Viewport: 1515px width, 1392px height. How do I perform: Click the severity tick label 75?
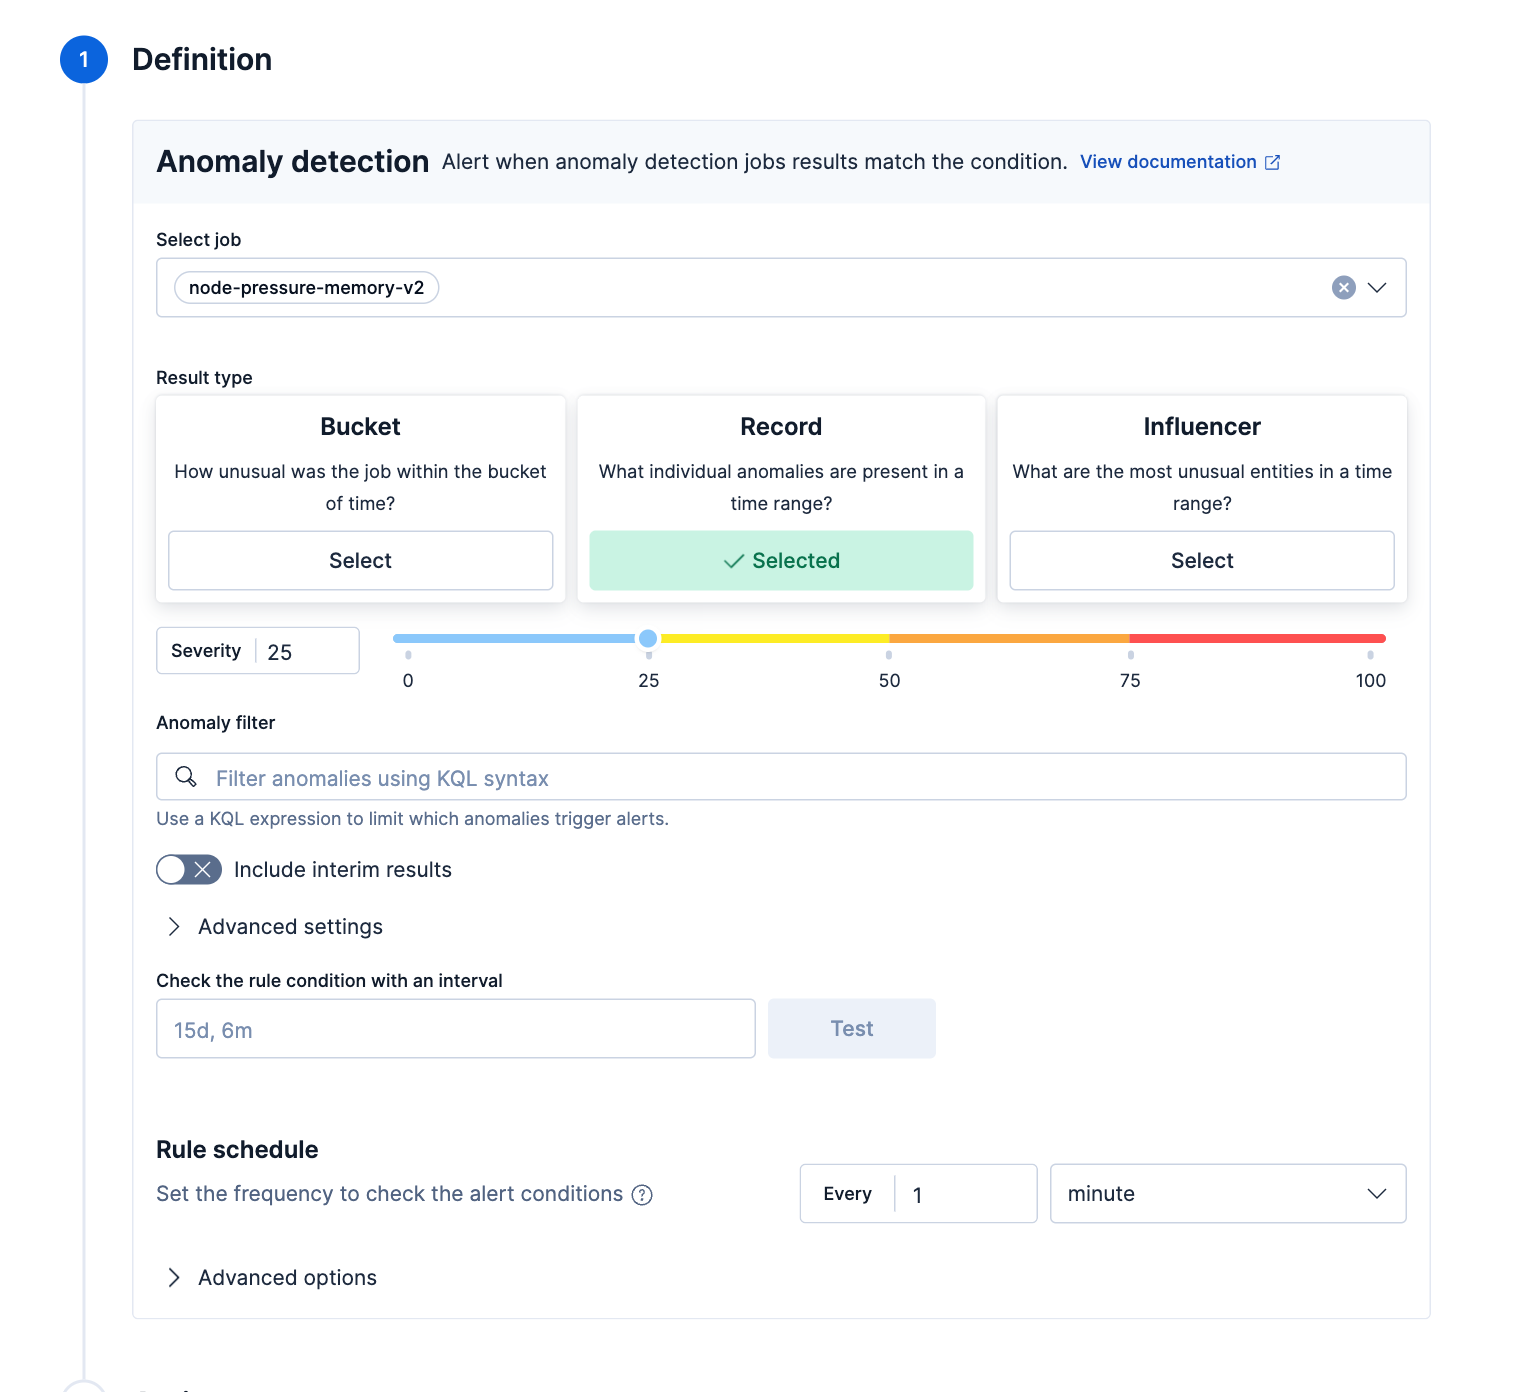pos(1130,681)
